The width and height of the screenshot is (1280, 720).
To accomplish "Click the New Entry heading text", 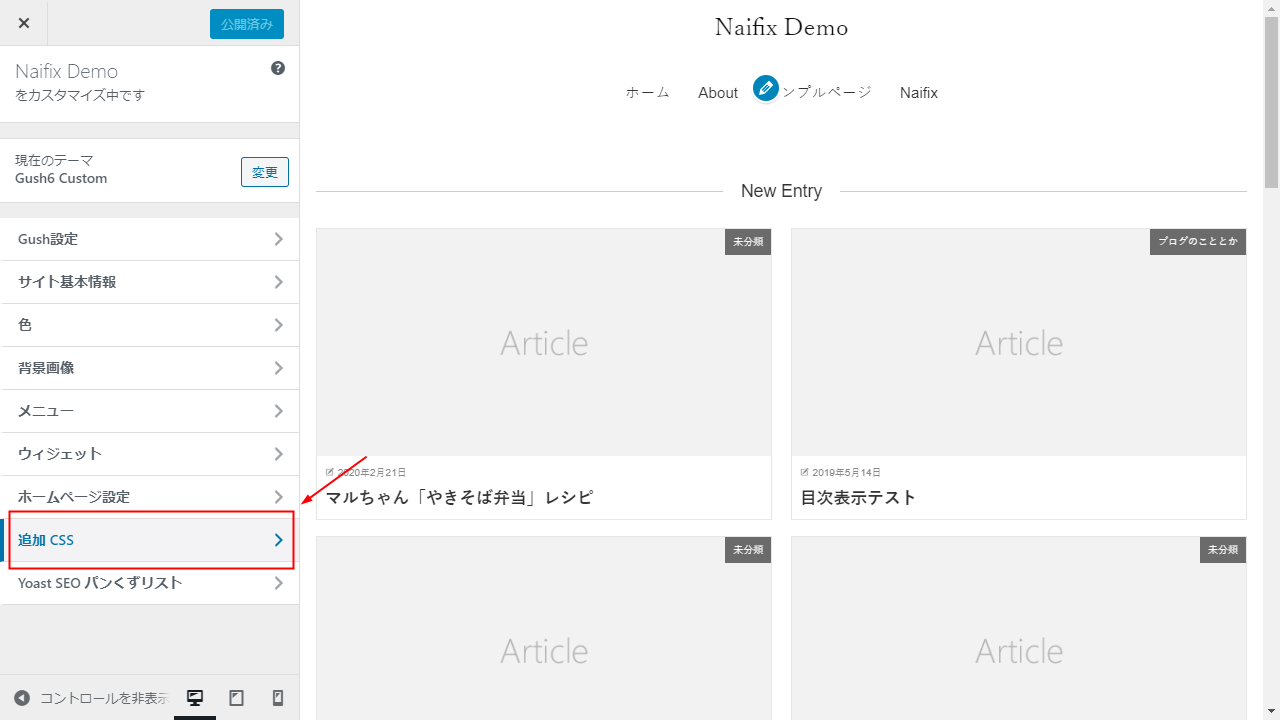I will tap(781, 191).
